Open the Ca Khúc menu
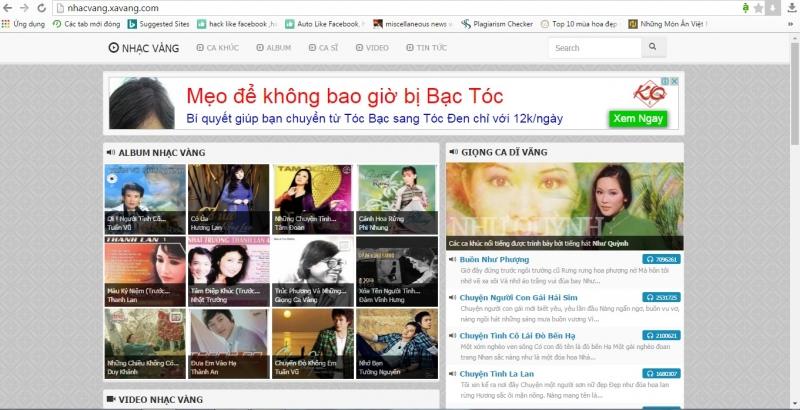This screenshot has height=410, width=800. coord(219,47)
